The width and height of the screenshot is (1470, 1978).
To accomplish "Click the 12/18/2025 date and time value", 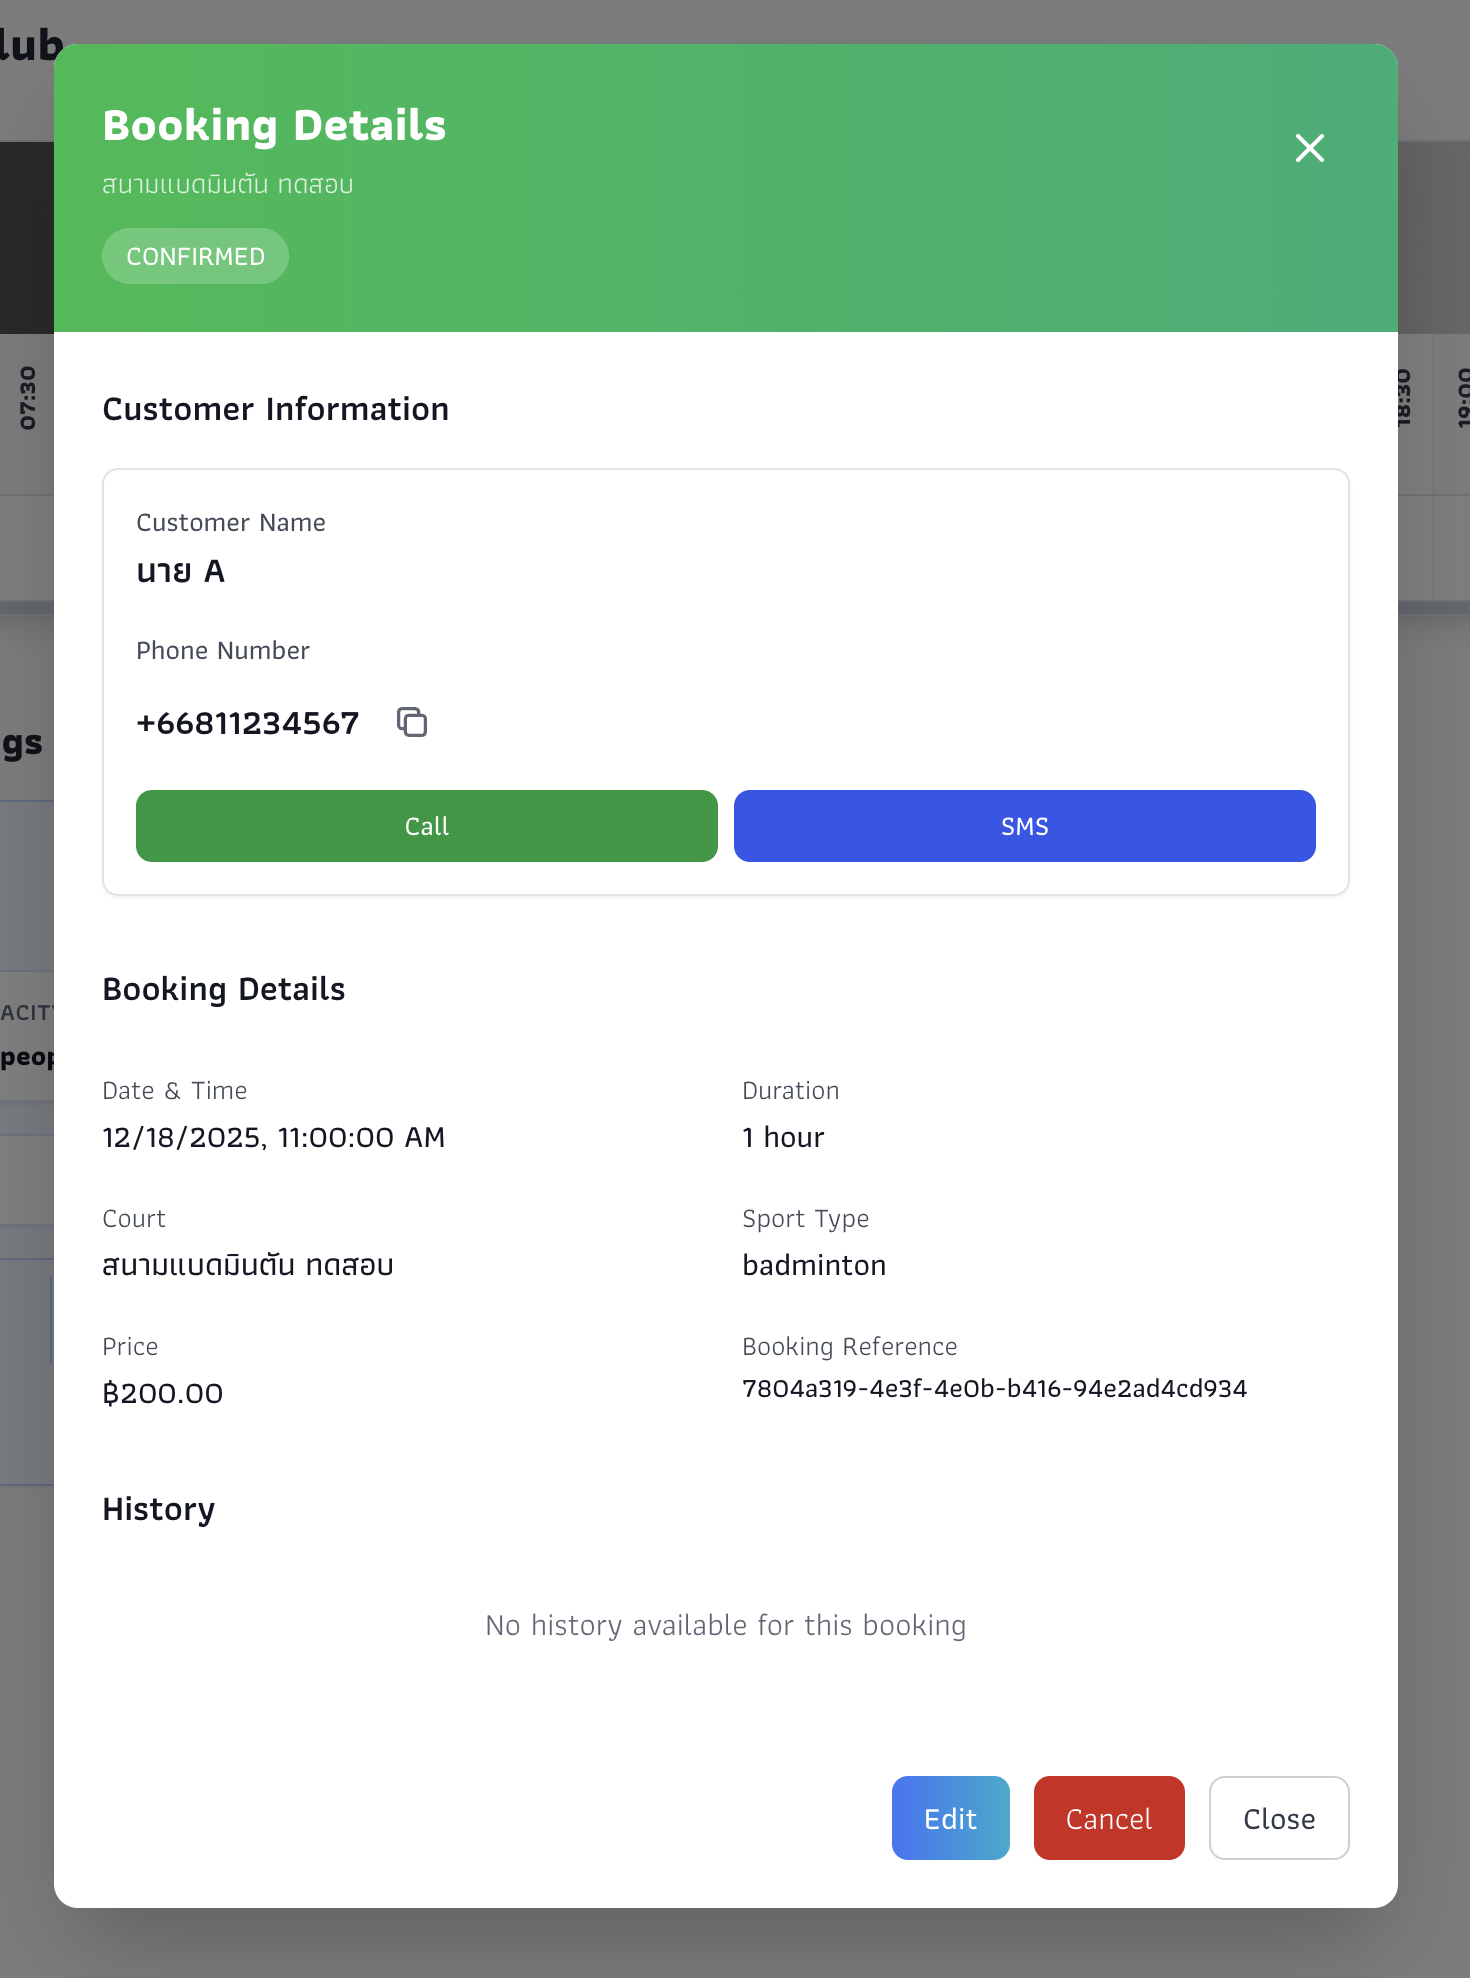I will coord(274,1137).
